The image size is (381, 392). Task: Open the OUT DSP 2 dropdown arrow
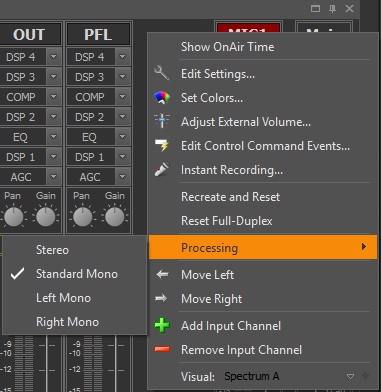click(54, 117)
